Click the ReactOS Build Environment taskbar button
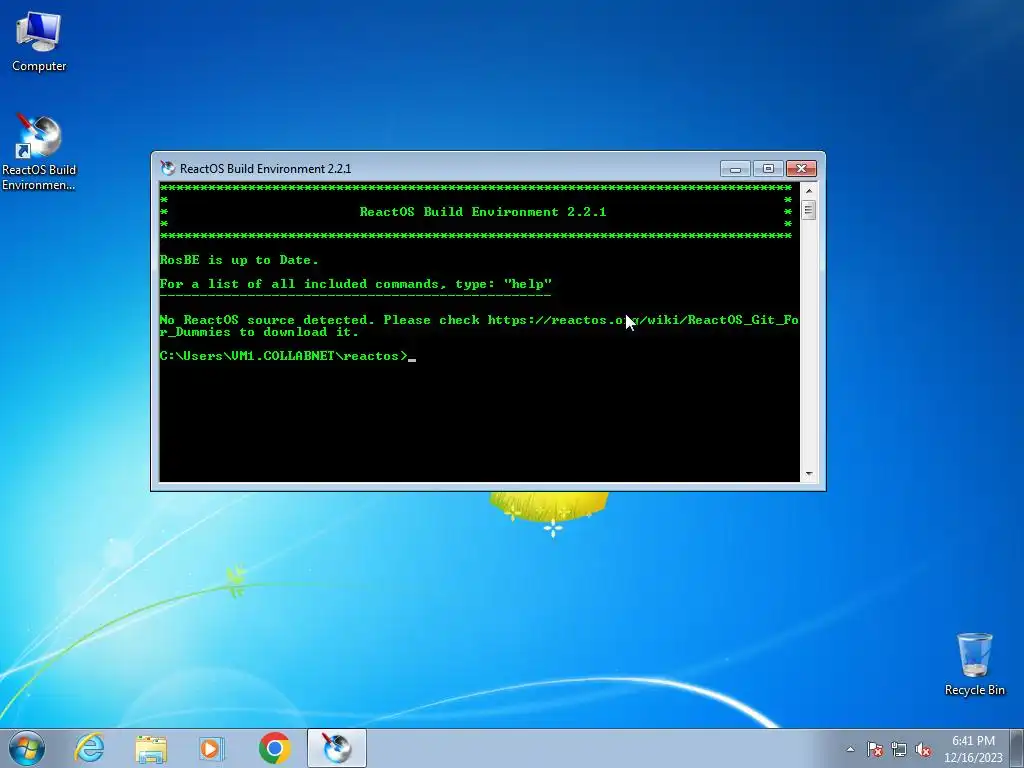The width and height of the screenshot is (1024, 768). pyautogui.click(x=336, y=748)
